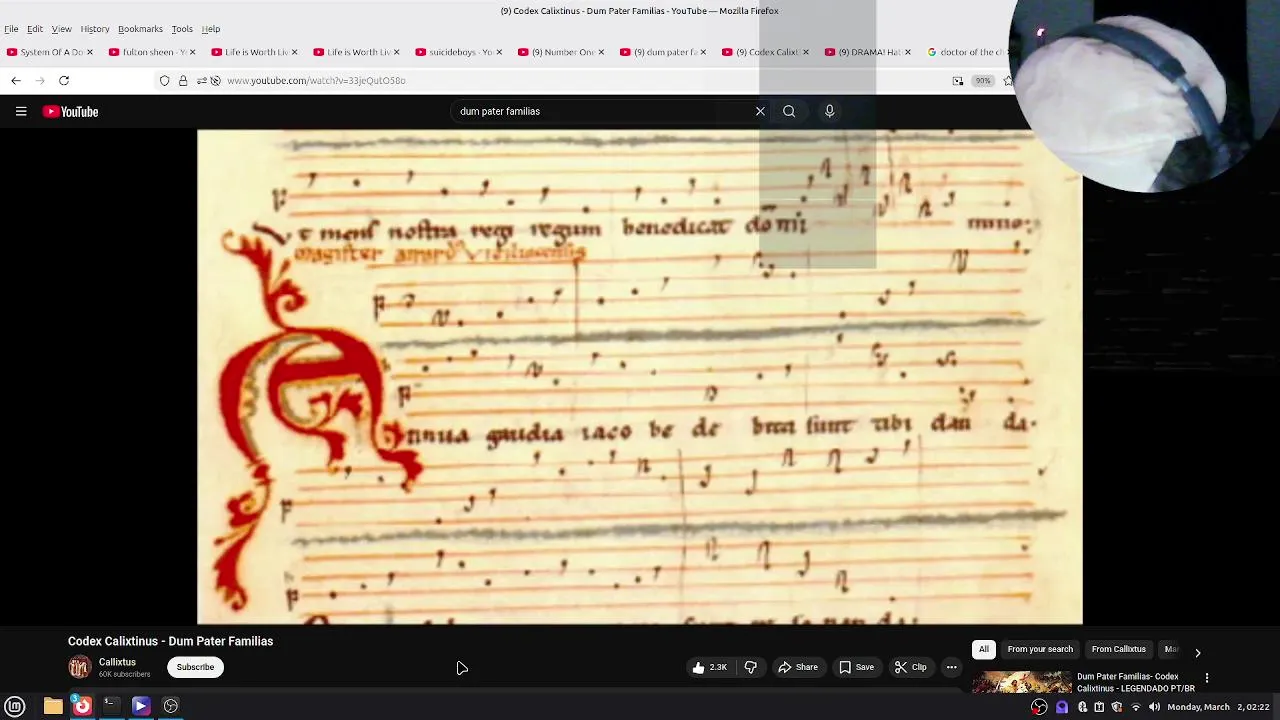Open the Files folder in the taskbar
The image size is (1280, 720).
(x=53, y=706)
